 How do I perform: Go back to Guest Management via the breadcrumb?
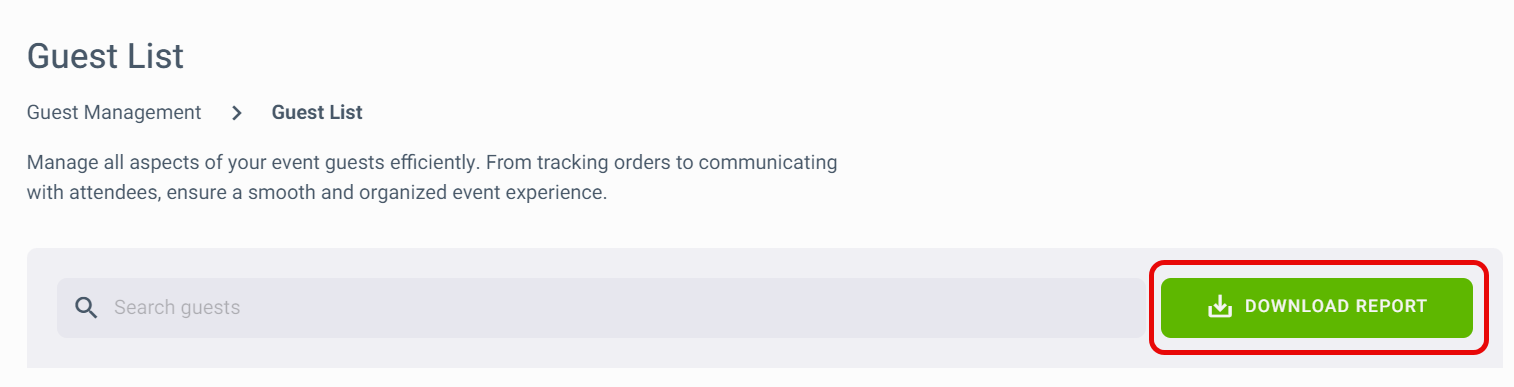[x=114, y=113]
